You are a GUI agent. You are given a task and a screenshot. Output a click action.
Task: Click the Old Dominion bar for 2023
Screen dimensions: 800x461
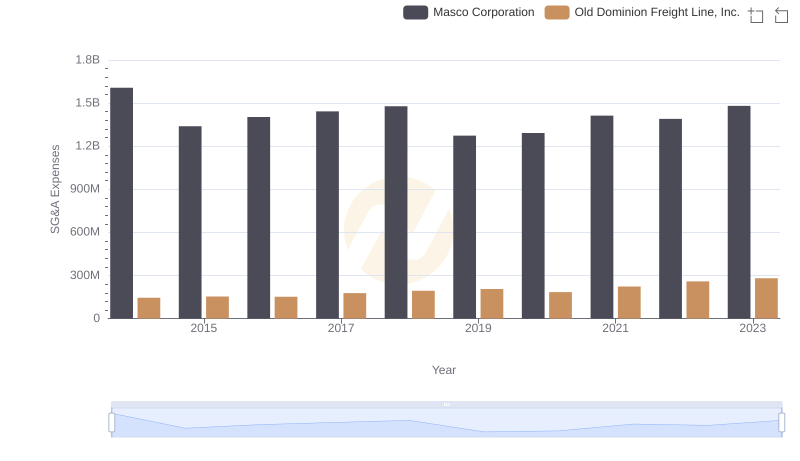click(766, 298)
